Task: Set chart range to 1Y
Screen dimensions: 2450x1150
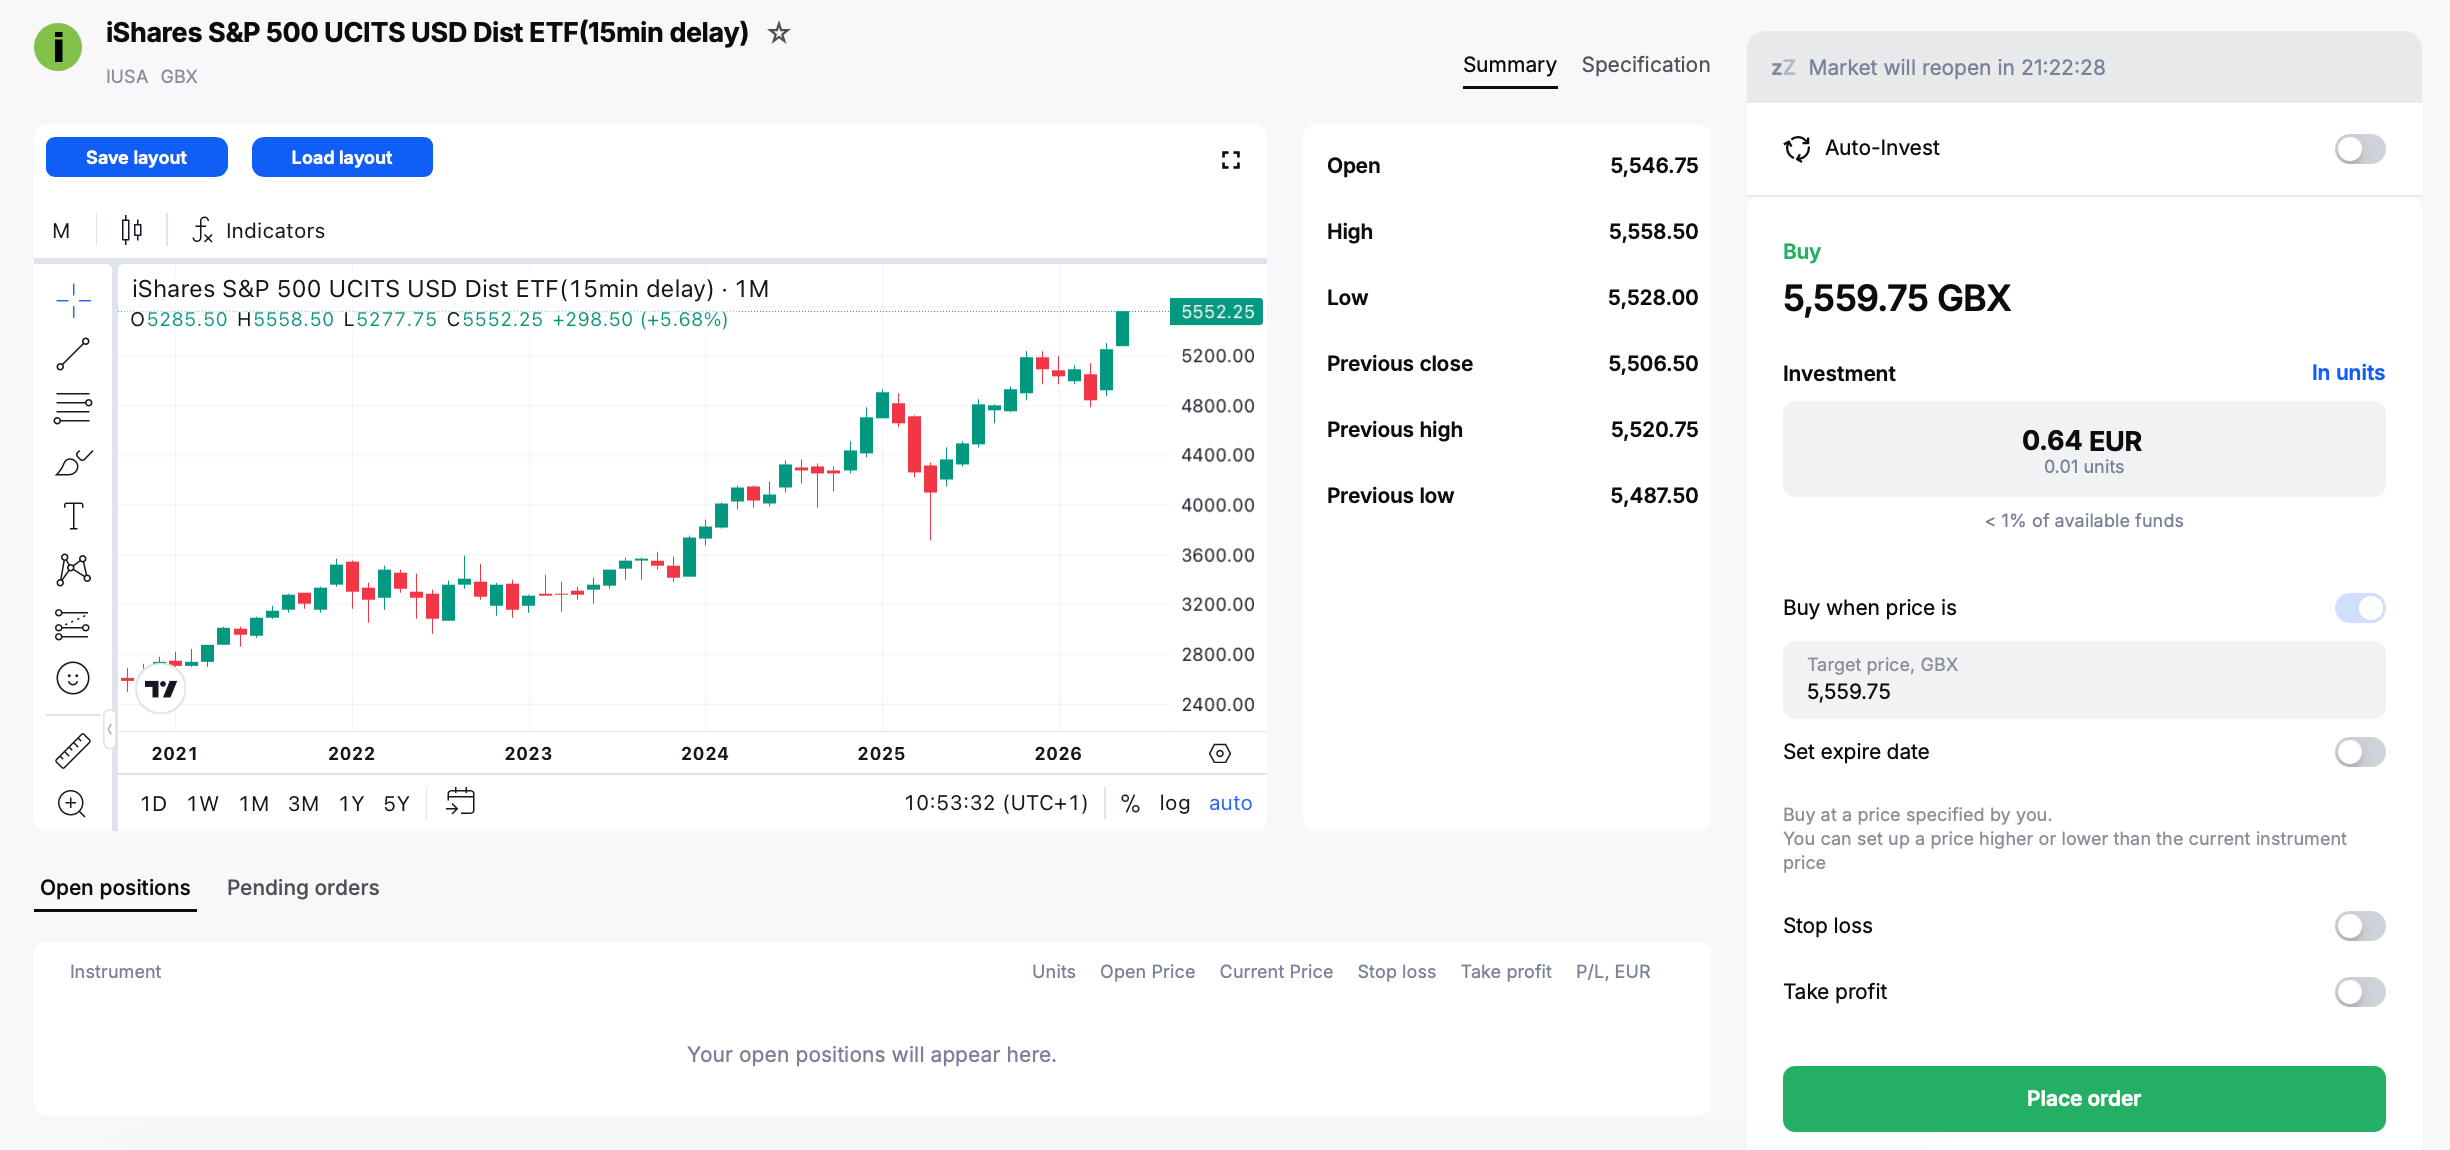Action: tap(352, 803)
